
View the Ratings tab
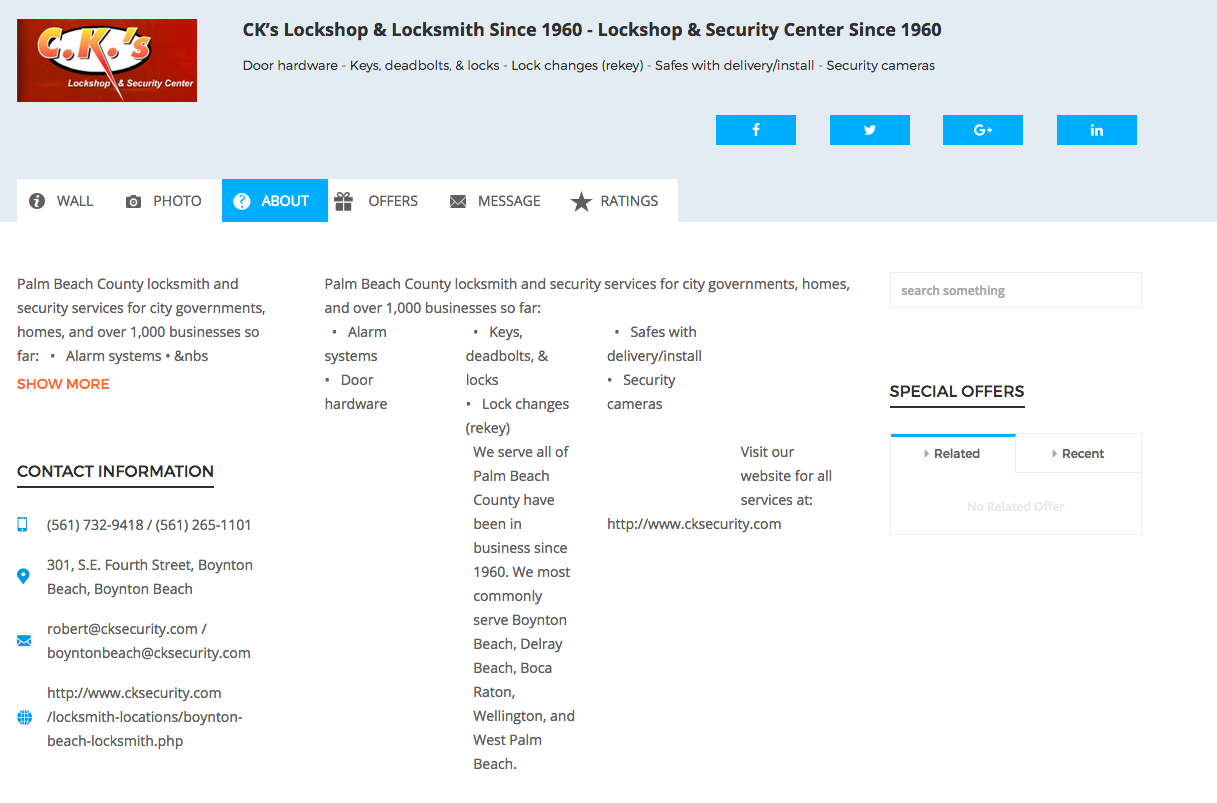(x=615, y=201)
